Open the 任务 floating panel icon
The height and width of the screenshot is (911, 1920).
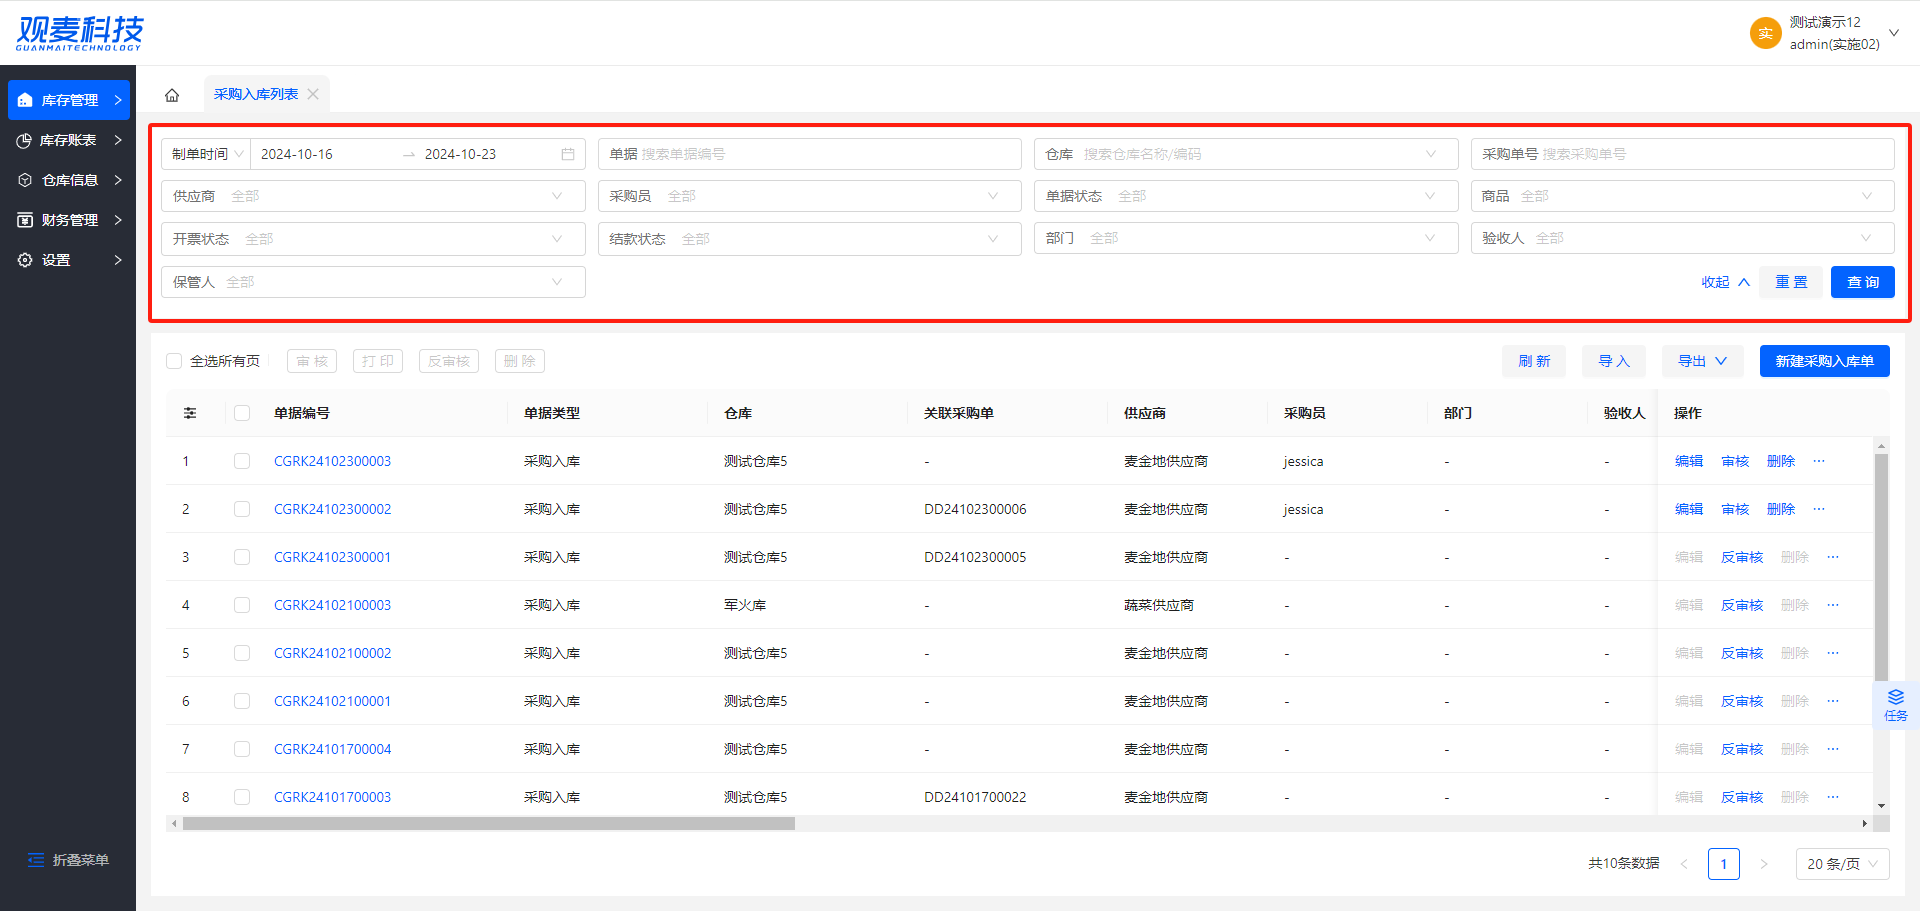(x=1896, y=705)
